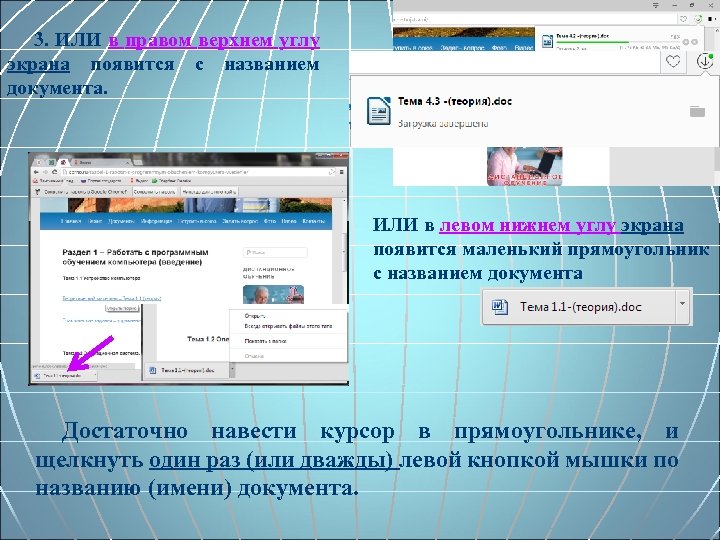
Task: Click the small heart icon in Opera address bar
Action: pos(683,19)
